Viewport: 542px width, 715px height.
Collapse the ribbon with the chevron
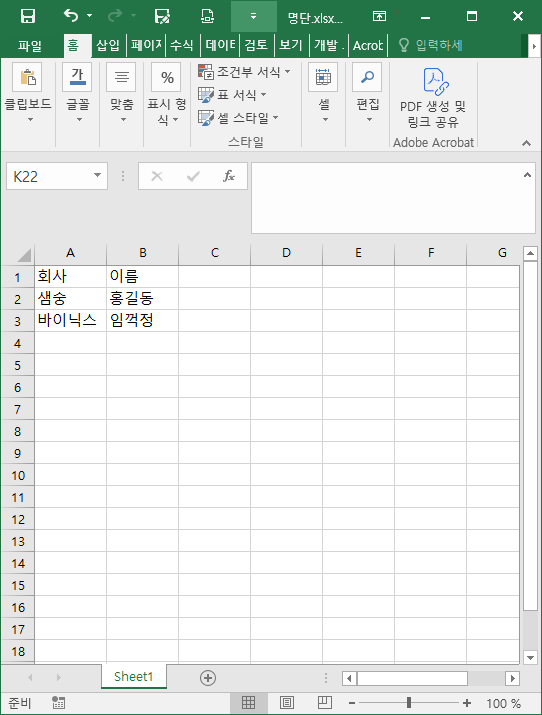point(527,143)
